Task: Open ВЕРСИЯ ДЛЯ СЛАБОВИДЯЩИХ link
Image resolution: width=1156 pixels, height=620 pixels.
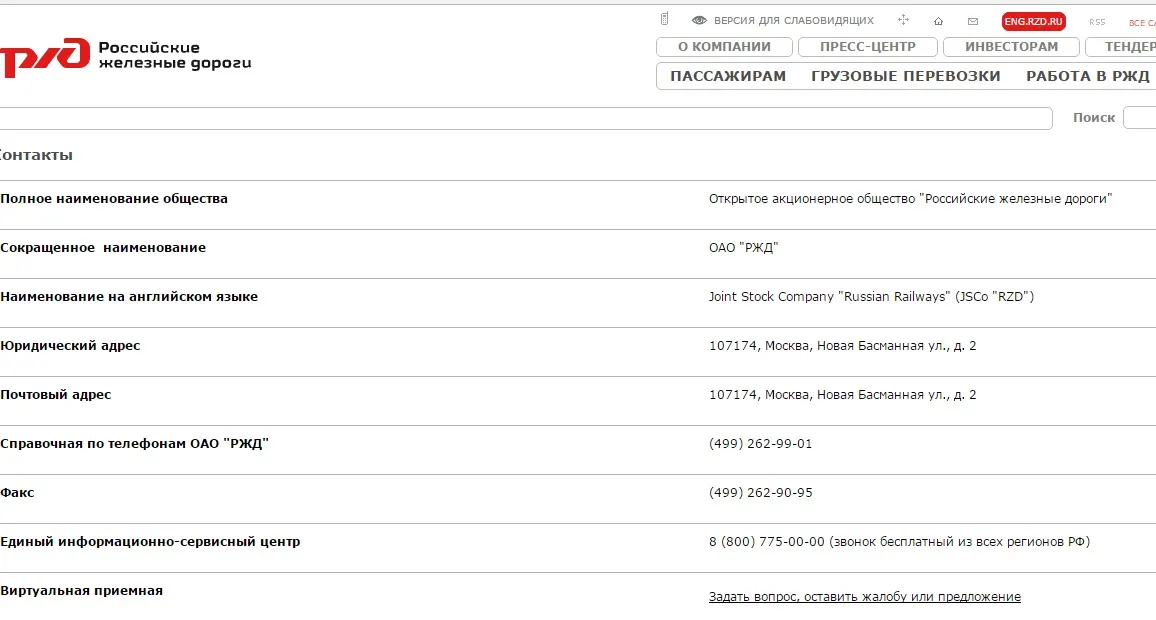Action: click(x=793, y=21)
